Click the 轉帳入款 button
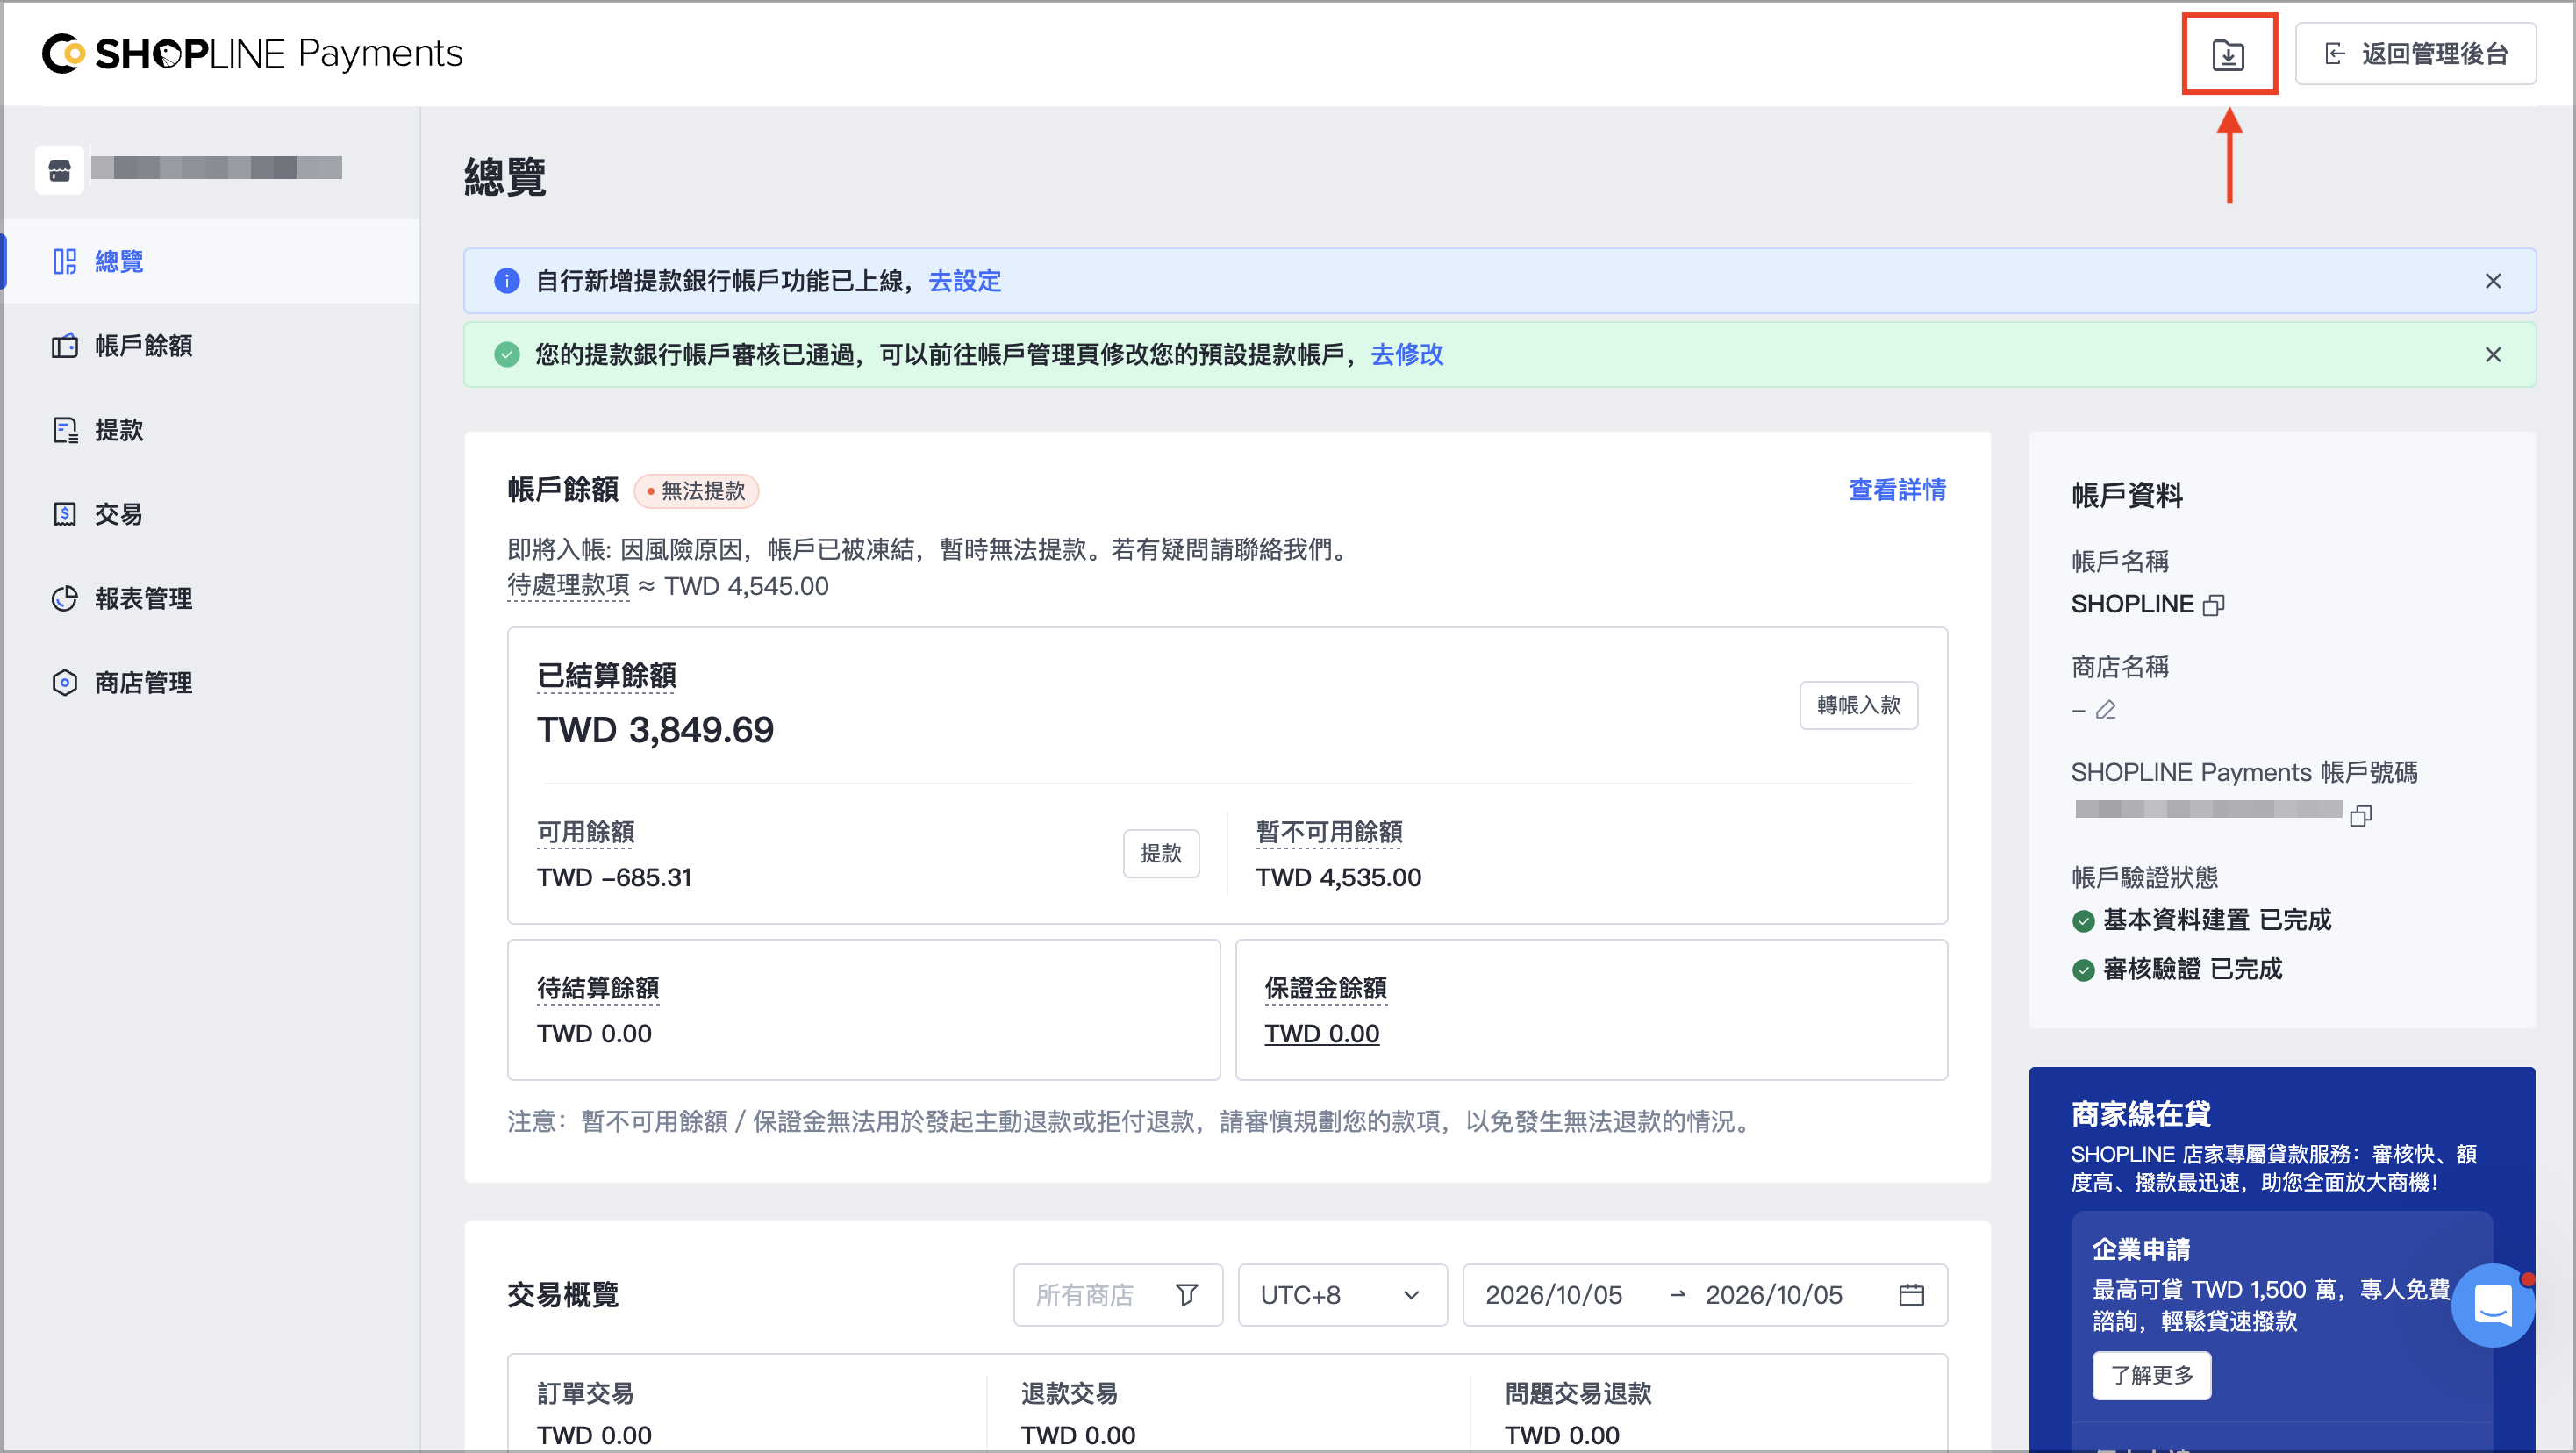The width and height of the screenshot is (2576, 1453). (x=1858, y=705)
